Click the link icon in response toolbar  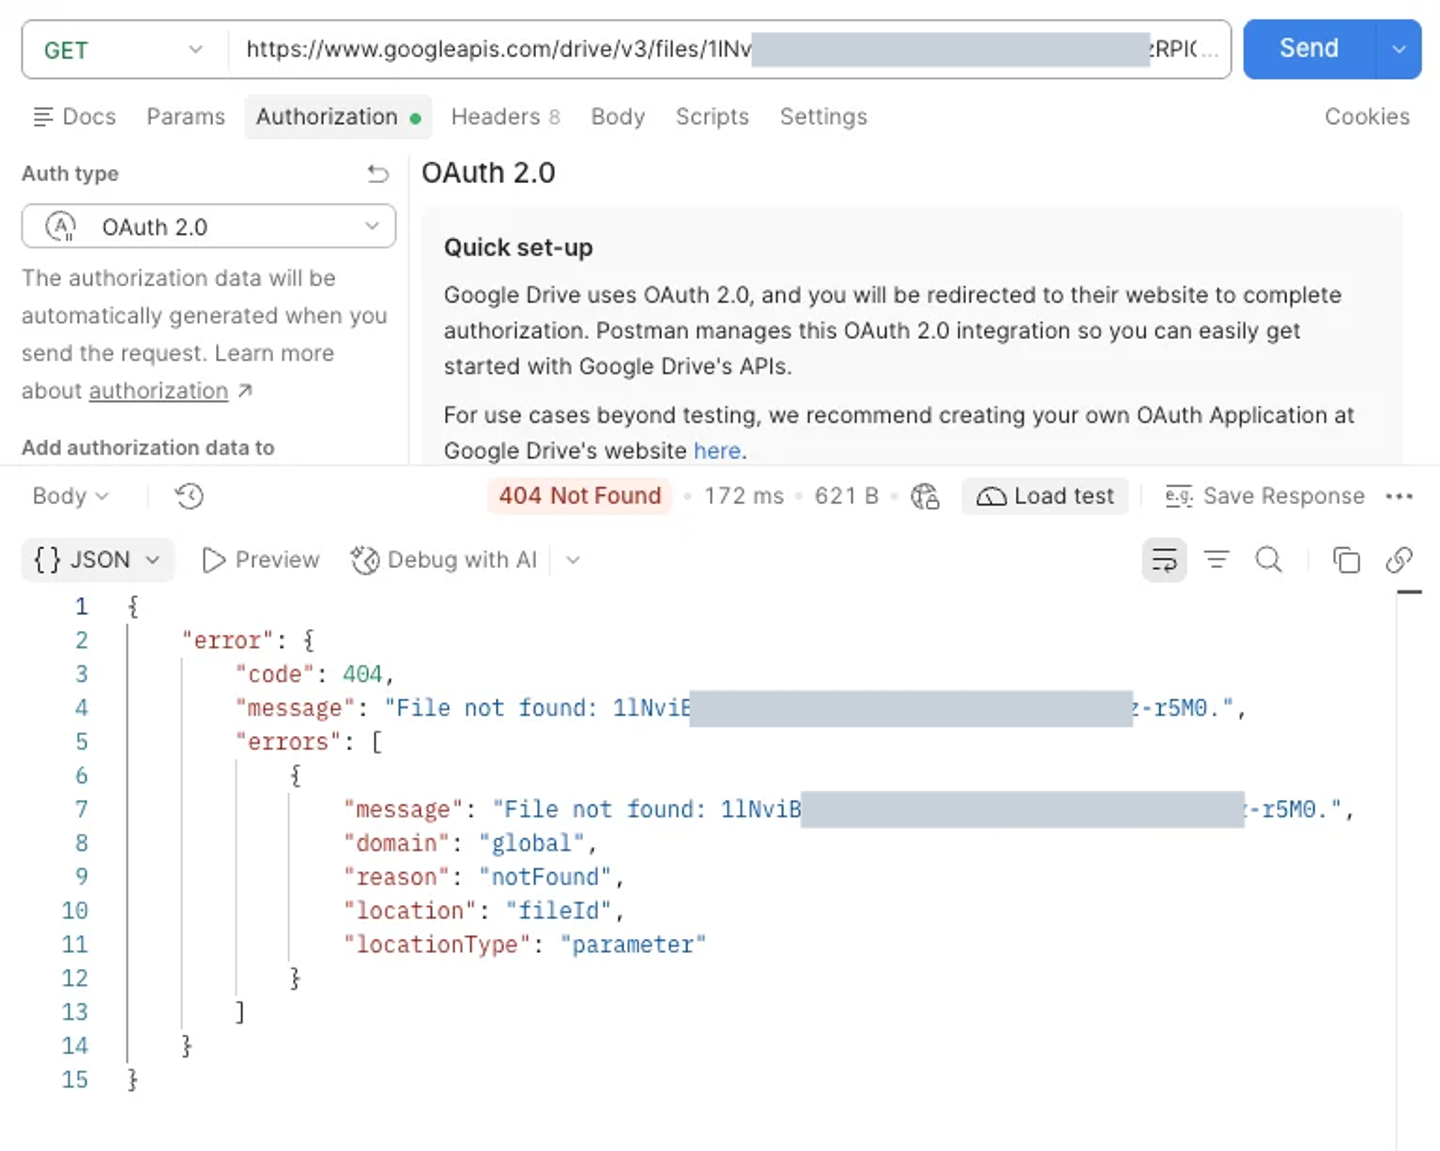tap(1399, 560)
